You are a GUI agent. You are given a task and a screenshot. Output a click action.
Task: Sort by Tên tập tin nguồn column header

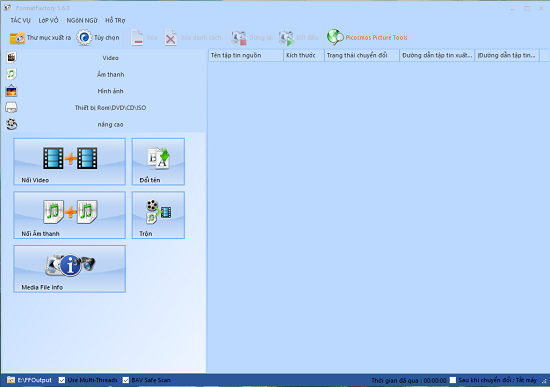[246, 55]
